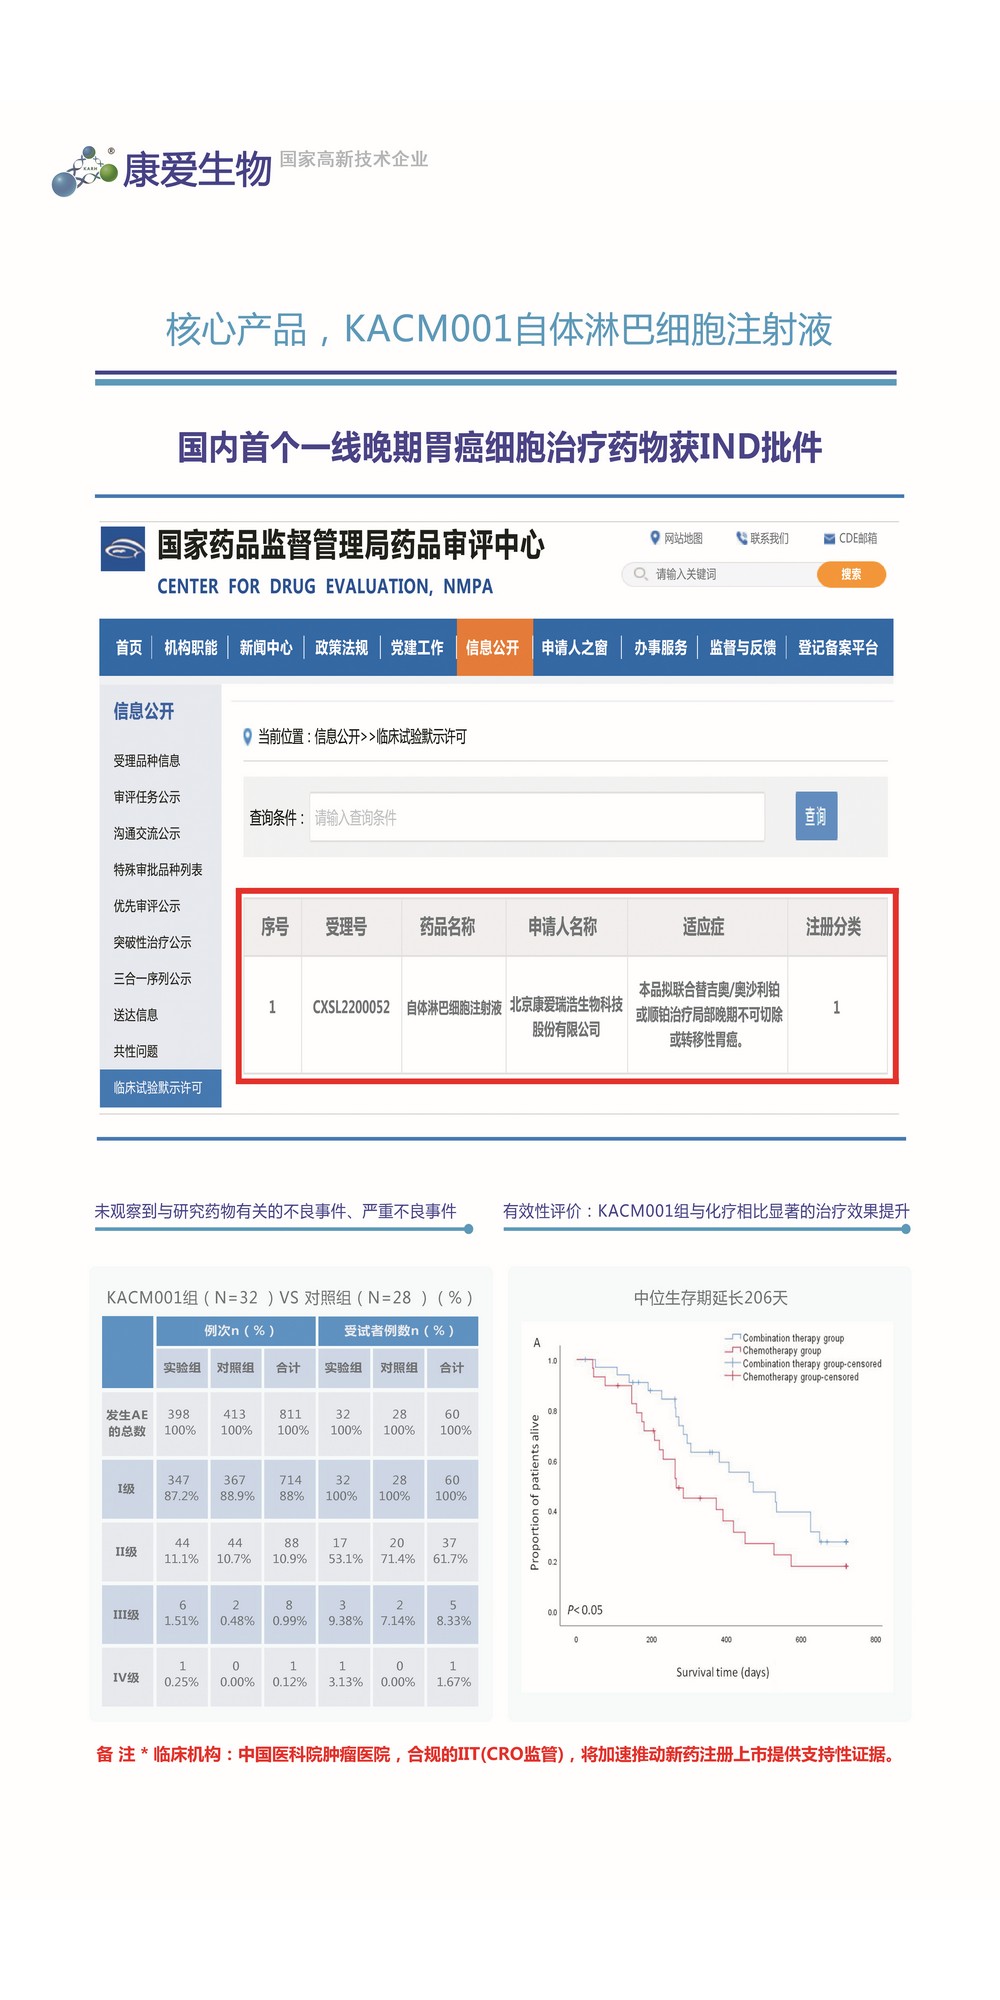
Task: Open the 办事服务 nav tab
Action: click(660, 647)
